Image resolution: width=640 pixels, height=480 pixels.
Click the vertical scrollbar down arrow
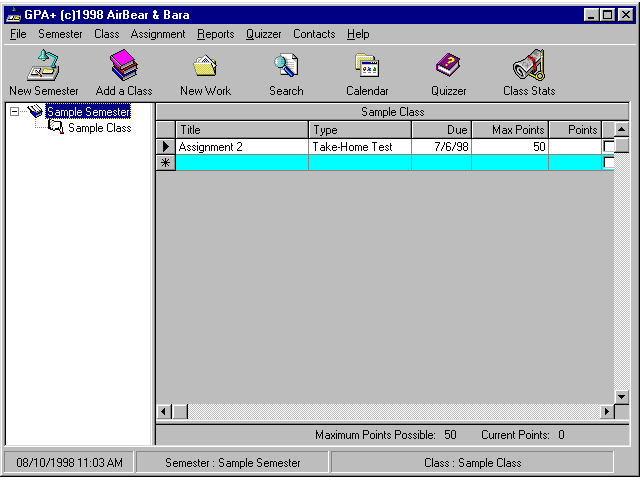tap(621, 397)
